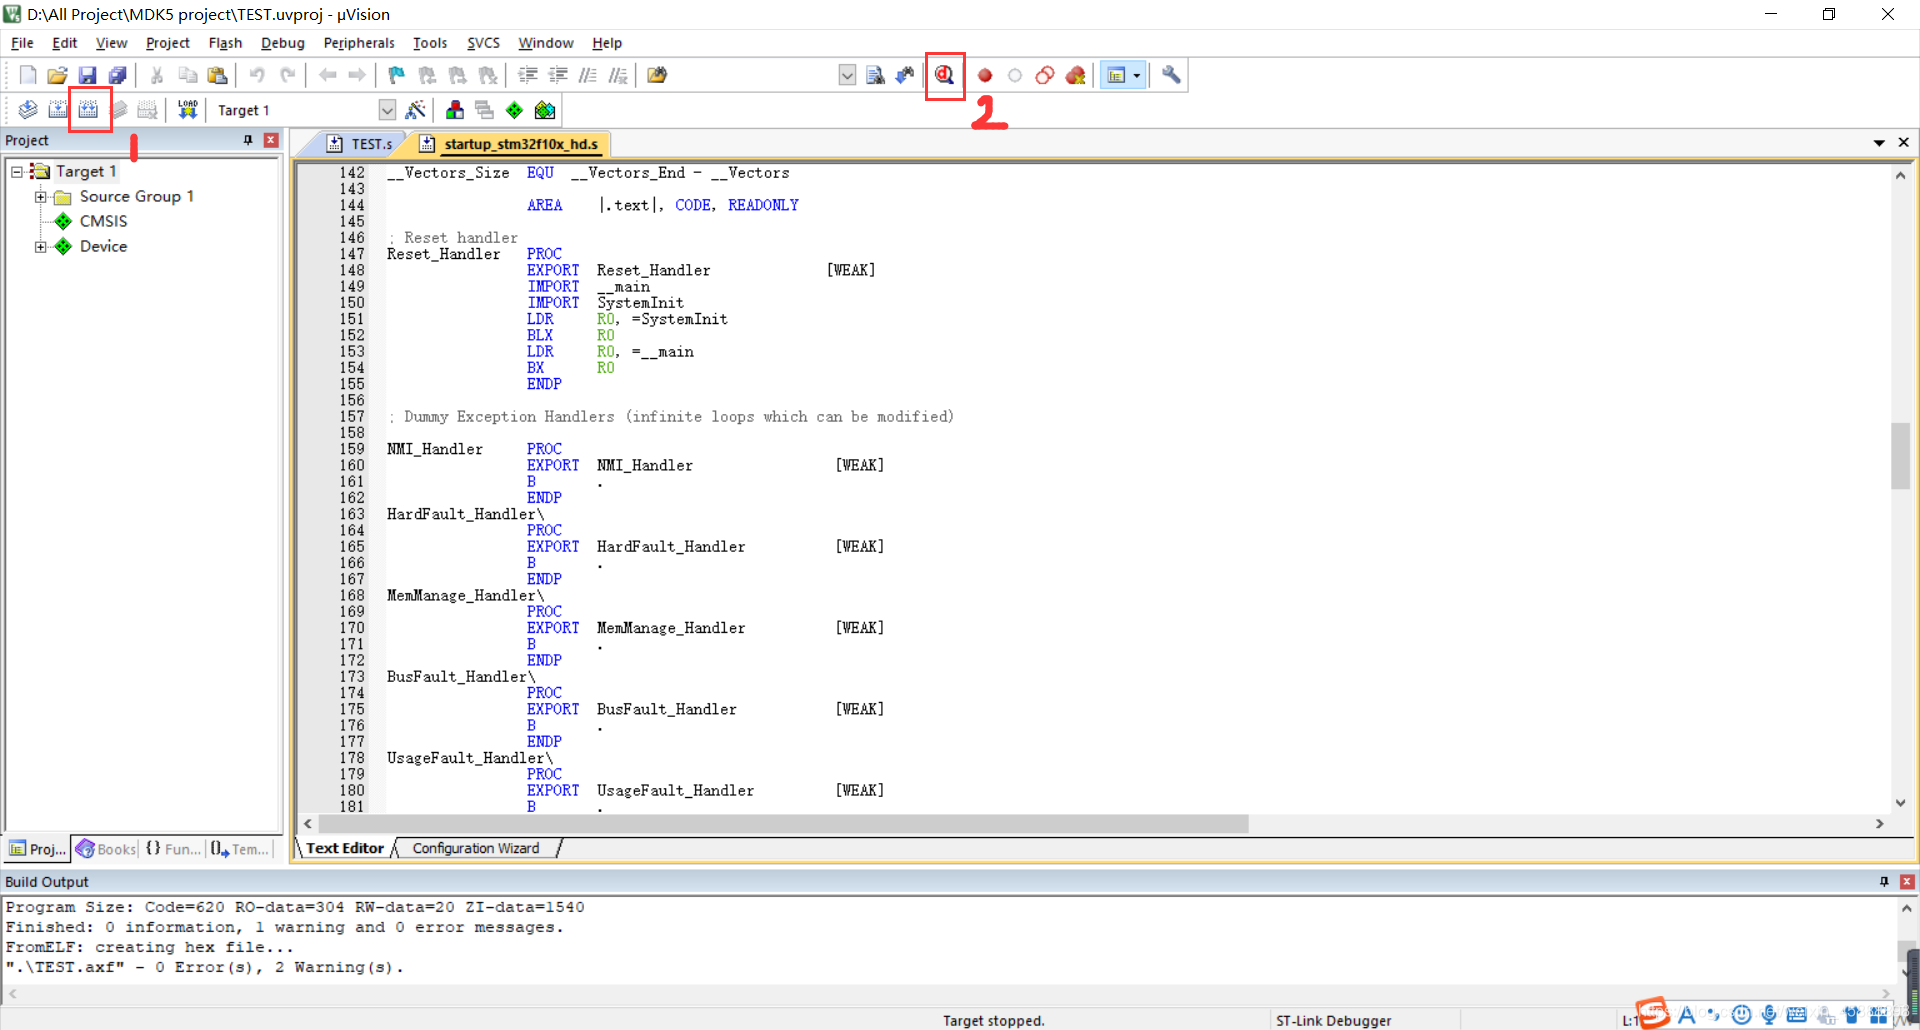Open the Find text dropdown list
1920x1030 pixels.
(847, 75)
